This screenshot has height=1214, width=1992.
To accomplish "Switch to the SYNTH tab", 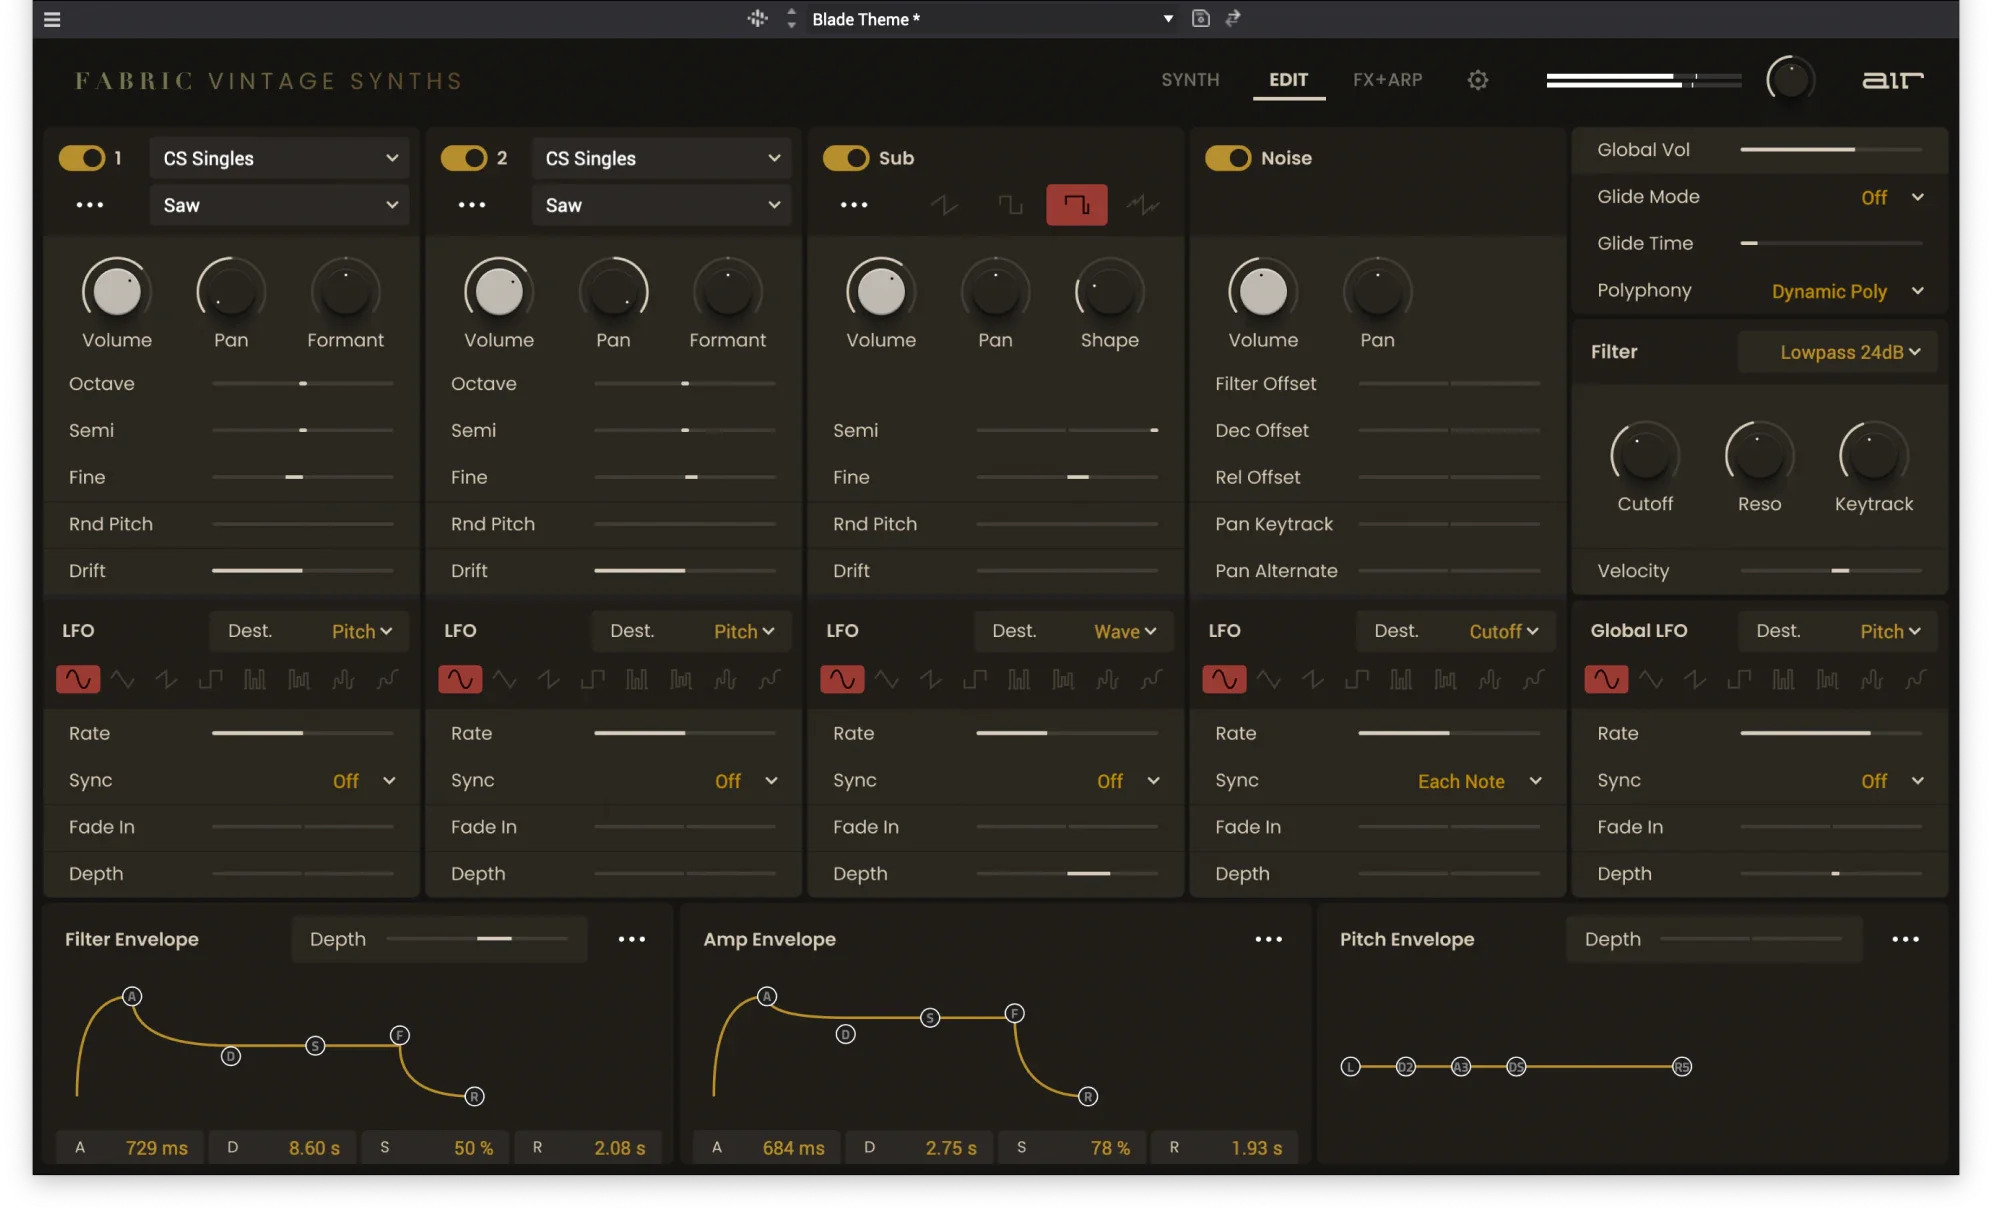I will click(x=1190, y=80).
